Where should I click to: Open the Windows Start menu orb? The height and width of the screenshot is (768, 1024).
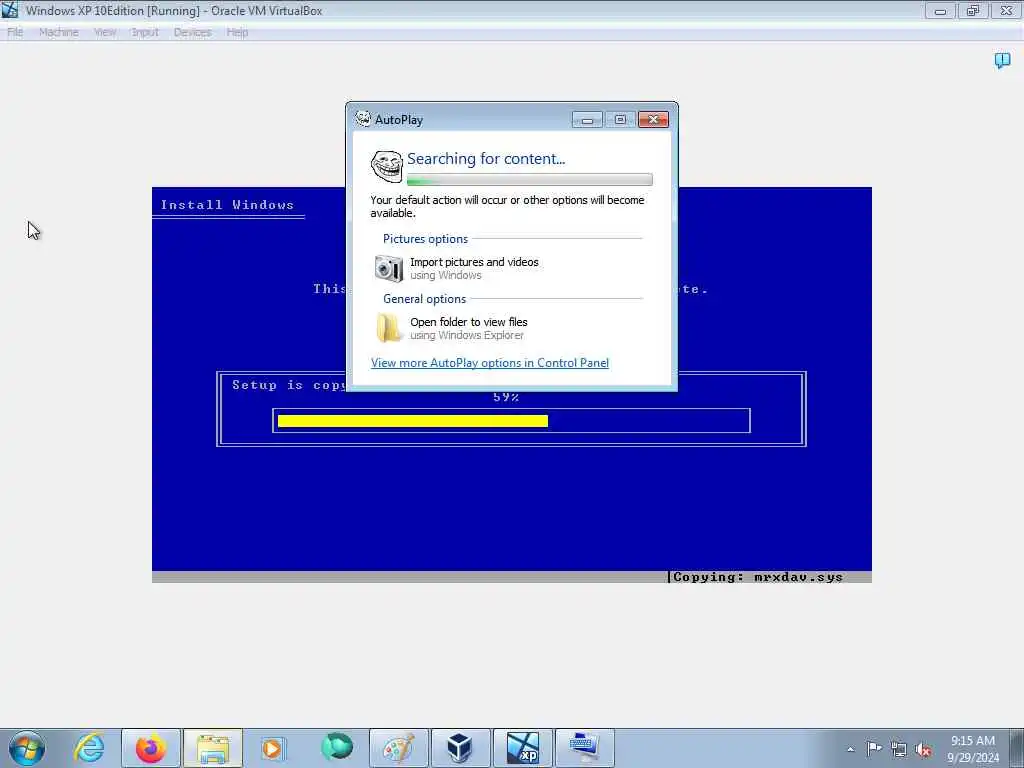click(x=27, y=748)
